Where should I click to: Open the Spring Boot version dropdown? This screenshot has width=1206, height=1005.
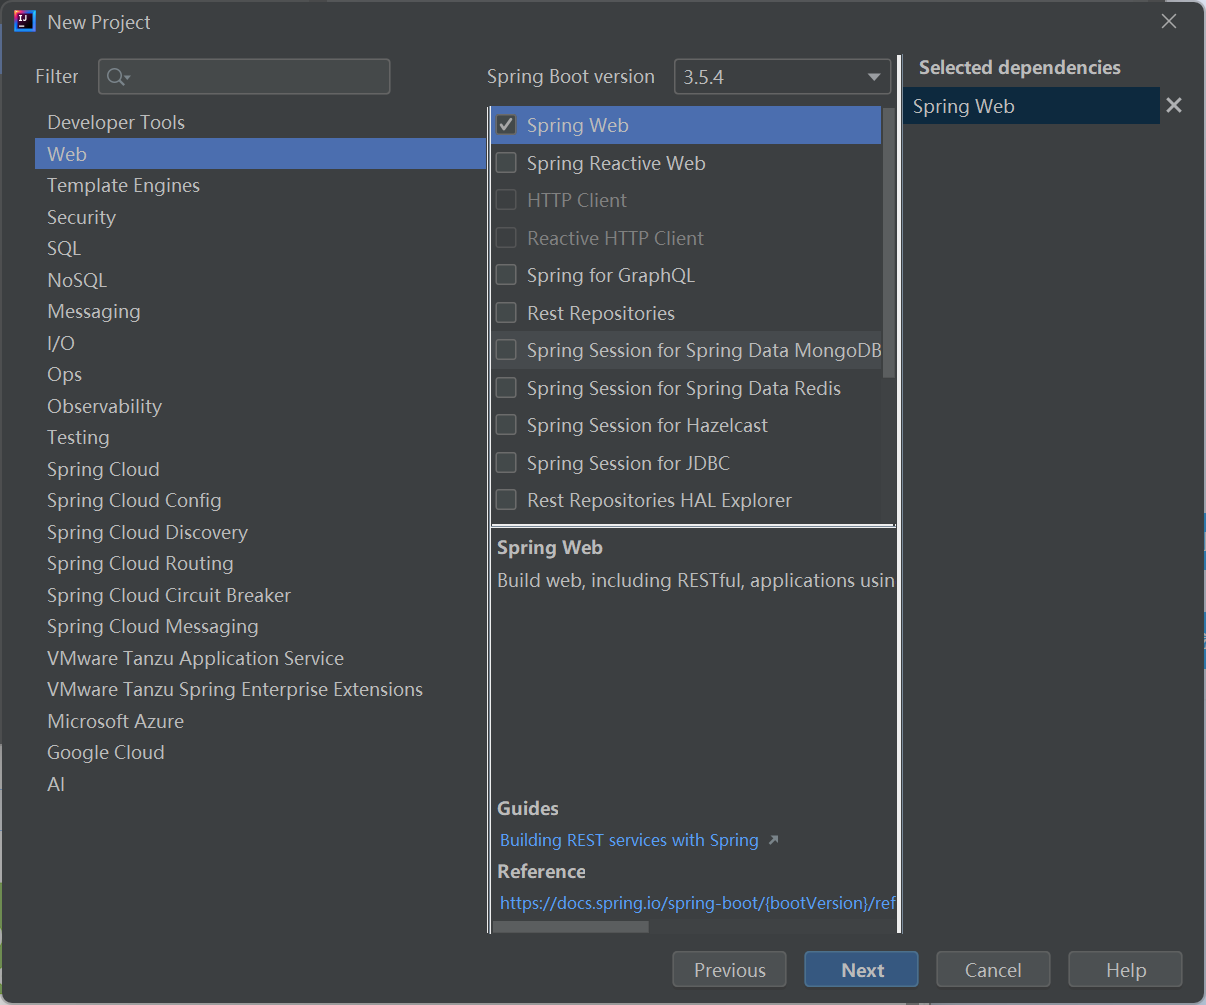click(782, 76)
